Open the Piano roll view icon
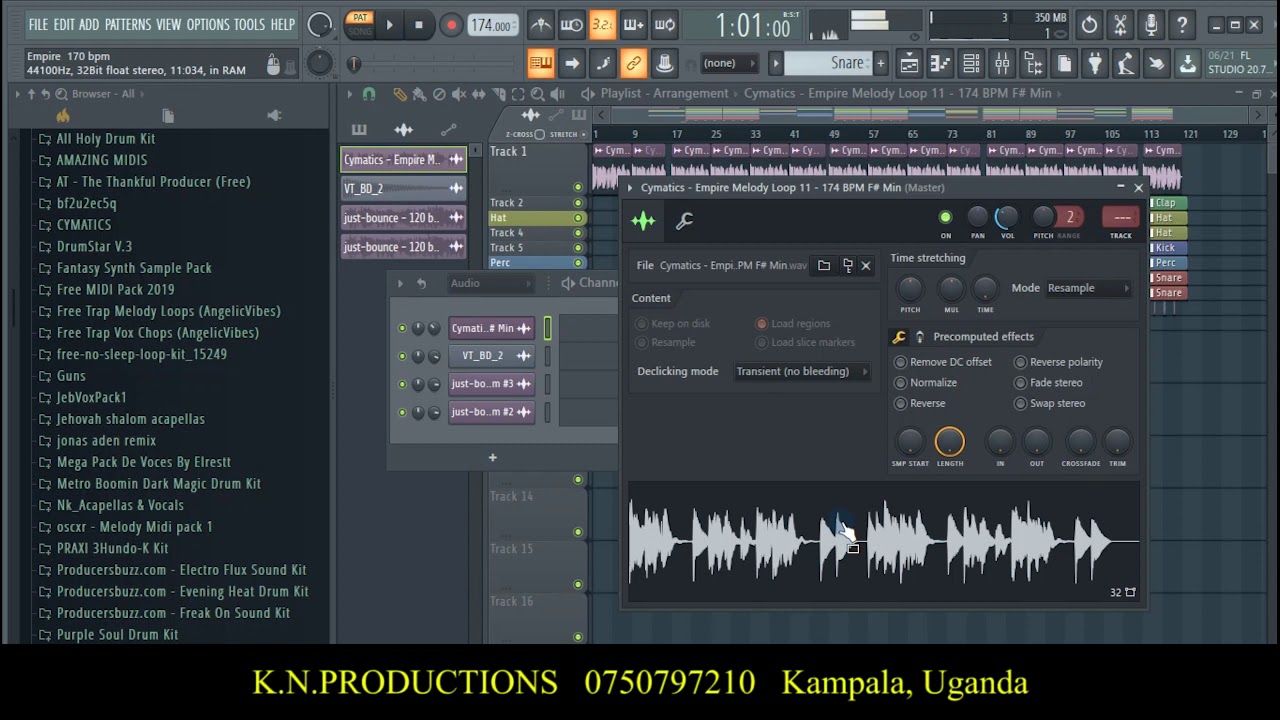The height and width of the screenshot is (720, 1280). (x=940, y=64)
